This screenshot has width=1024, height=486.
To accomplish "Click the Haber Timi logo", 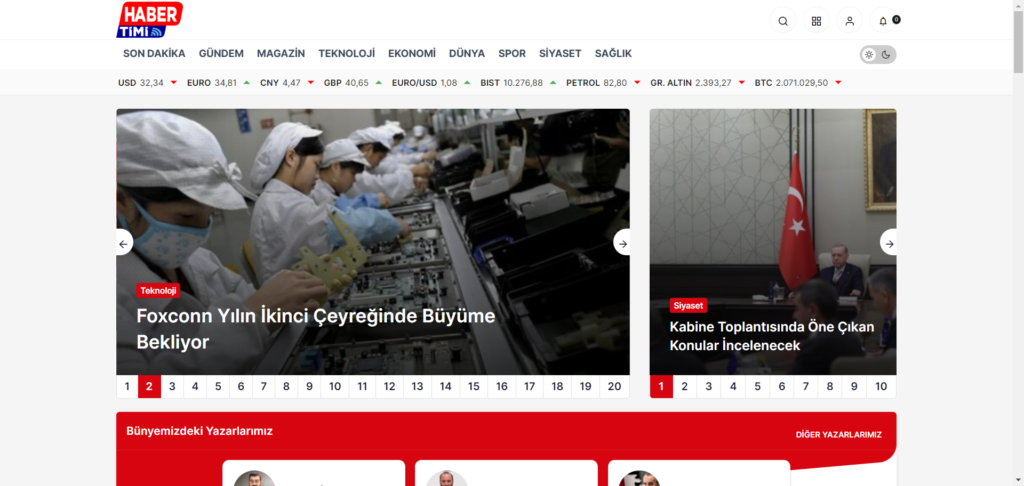I will coord(150,20).
